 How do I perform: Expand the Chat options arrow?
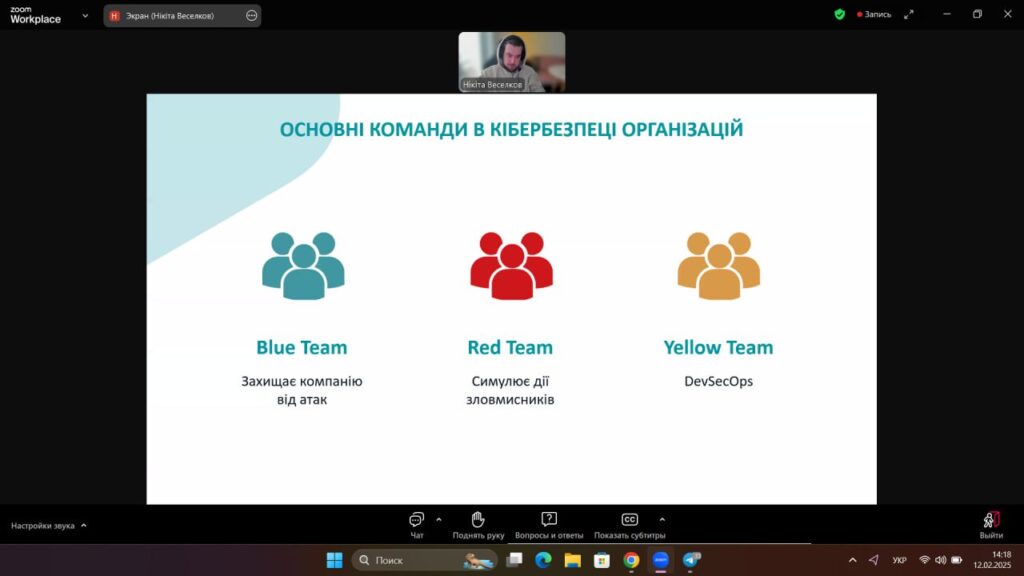(439, 519)
